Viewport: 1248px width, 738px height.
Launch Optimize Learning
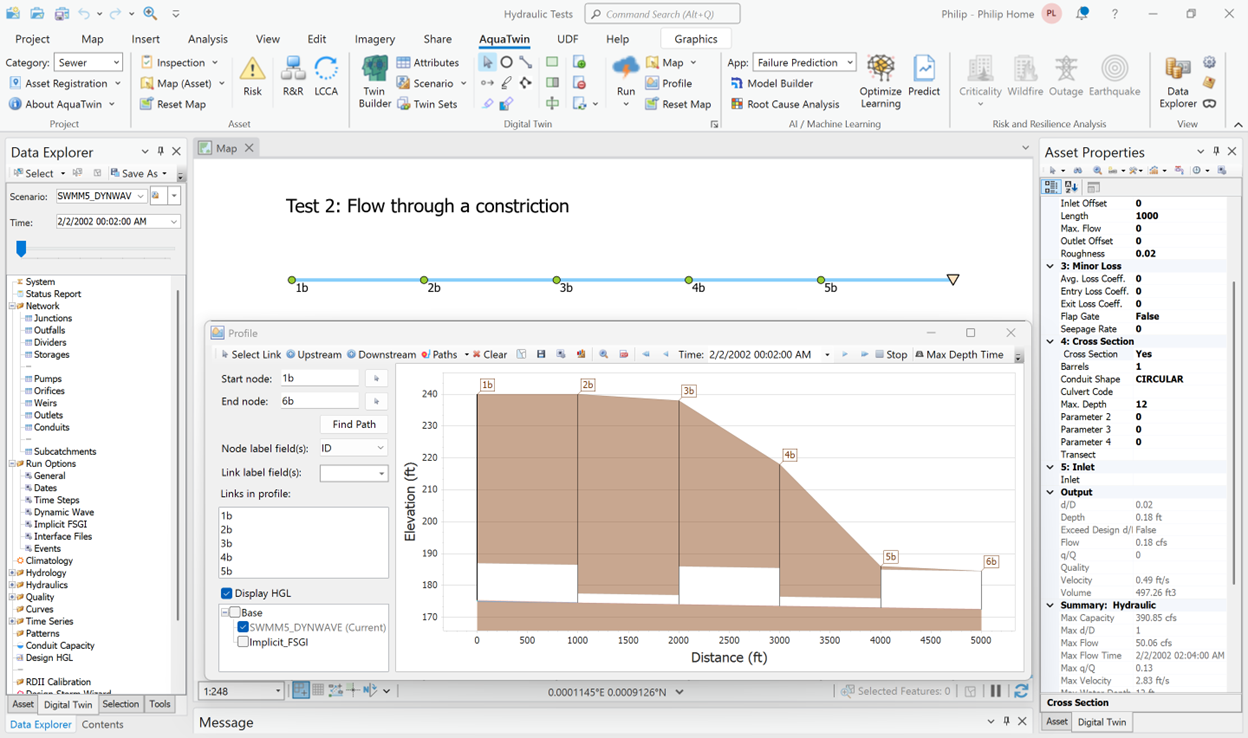click(880, 80)
